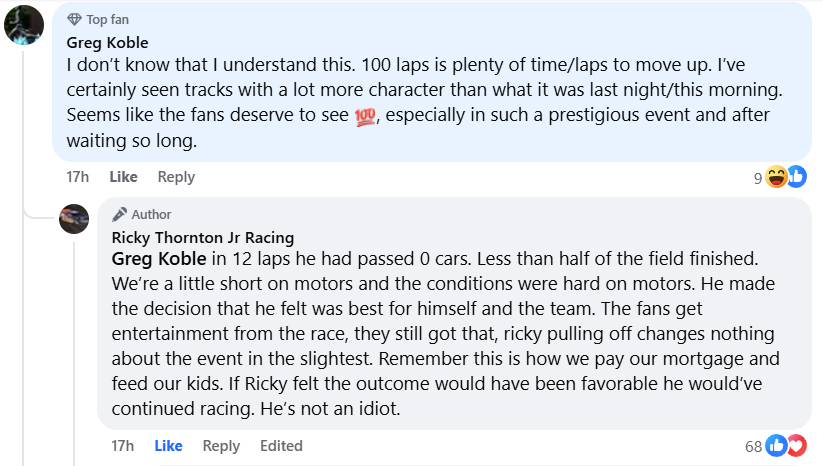Screen dimensions: 823x466
Task: Click the bold Greg Koble mention in reply
Action: point(158,258)
